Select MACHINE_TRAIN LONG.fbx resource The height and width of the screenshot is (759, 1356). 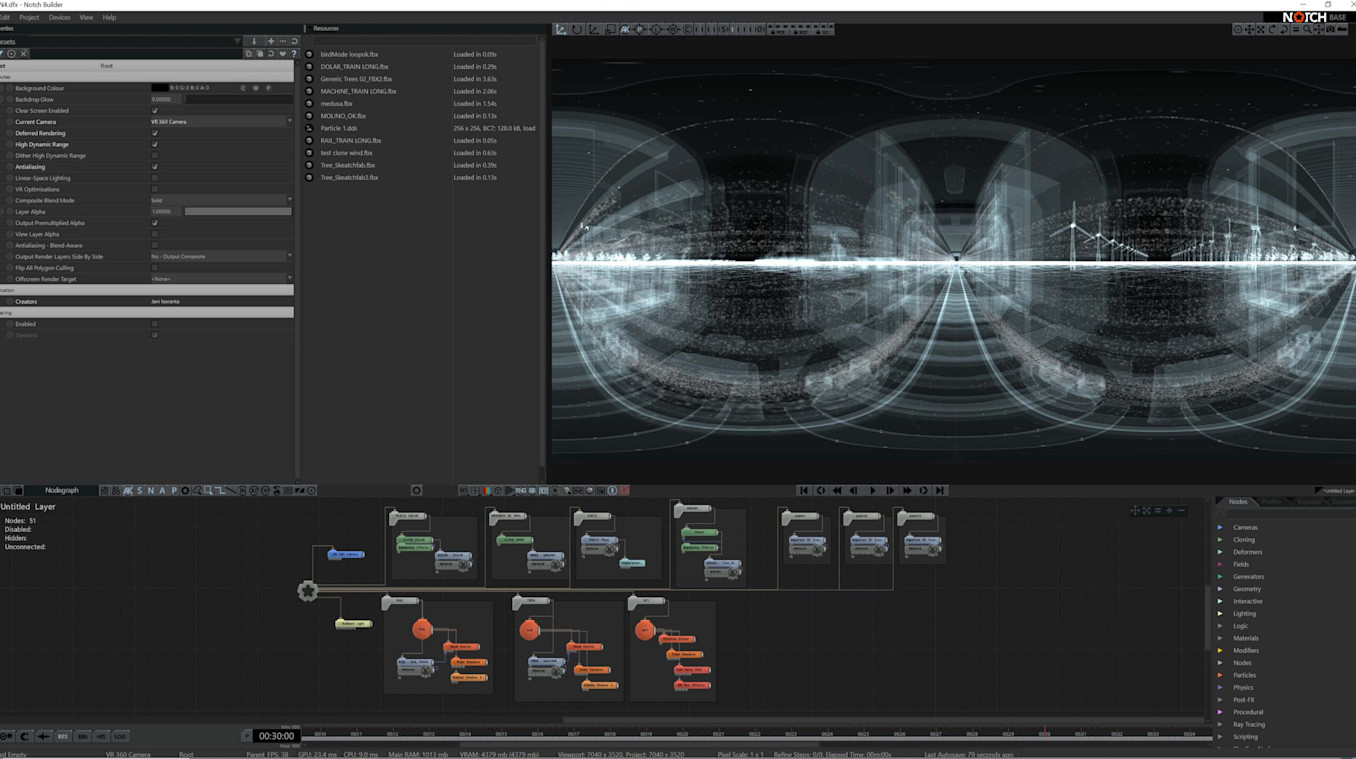point(358,91)
